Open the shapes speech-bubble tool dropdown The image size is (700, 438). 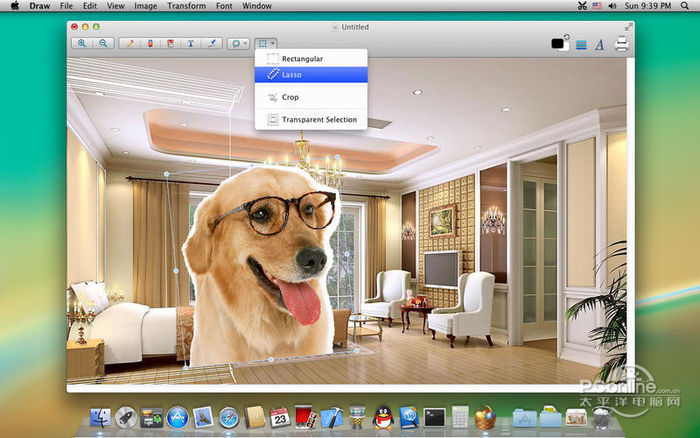click(238, 43)
